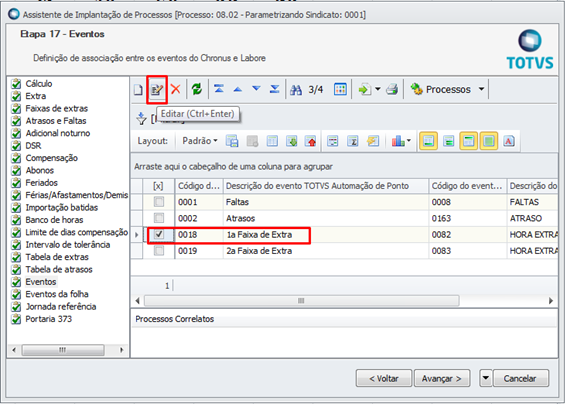
Task: Select the Eventos da folha step
Action: coord(57,294)
